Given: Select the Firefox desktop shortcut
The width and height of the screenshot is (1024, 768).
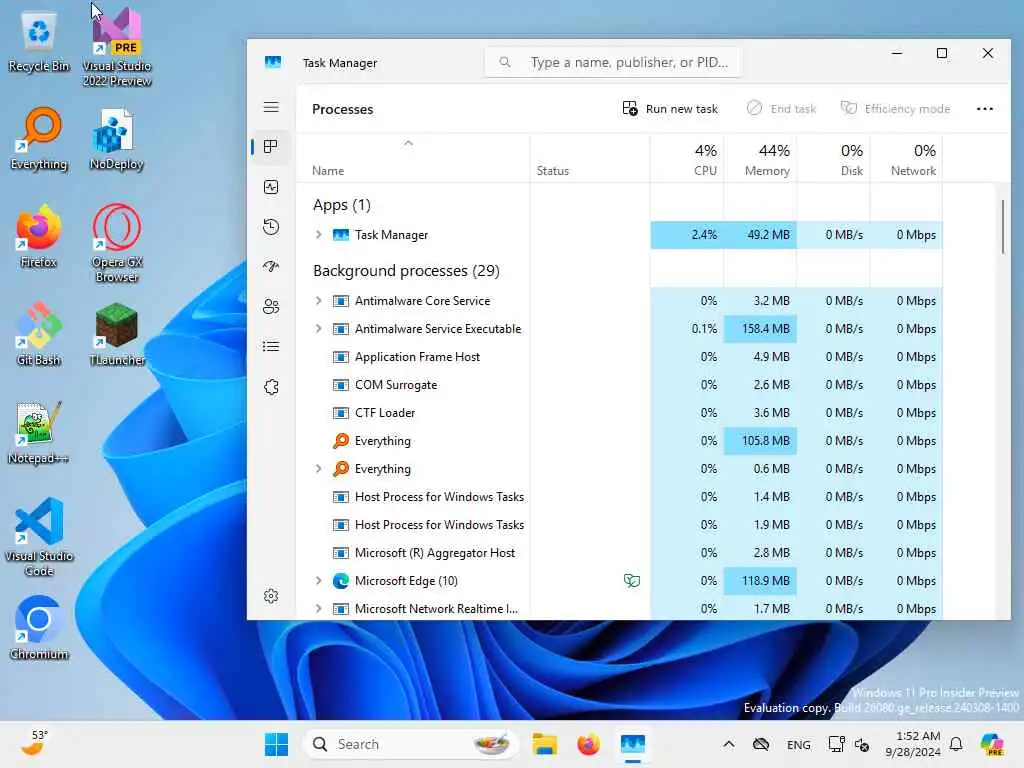Looking at the screenshot, I should click(39, 236).
